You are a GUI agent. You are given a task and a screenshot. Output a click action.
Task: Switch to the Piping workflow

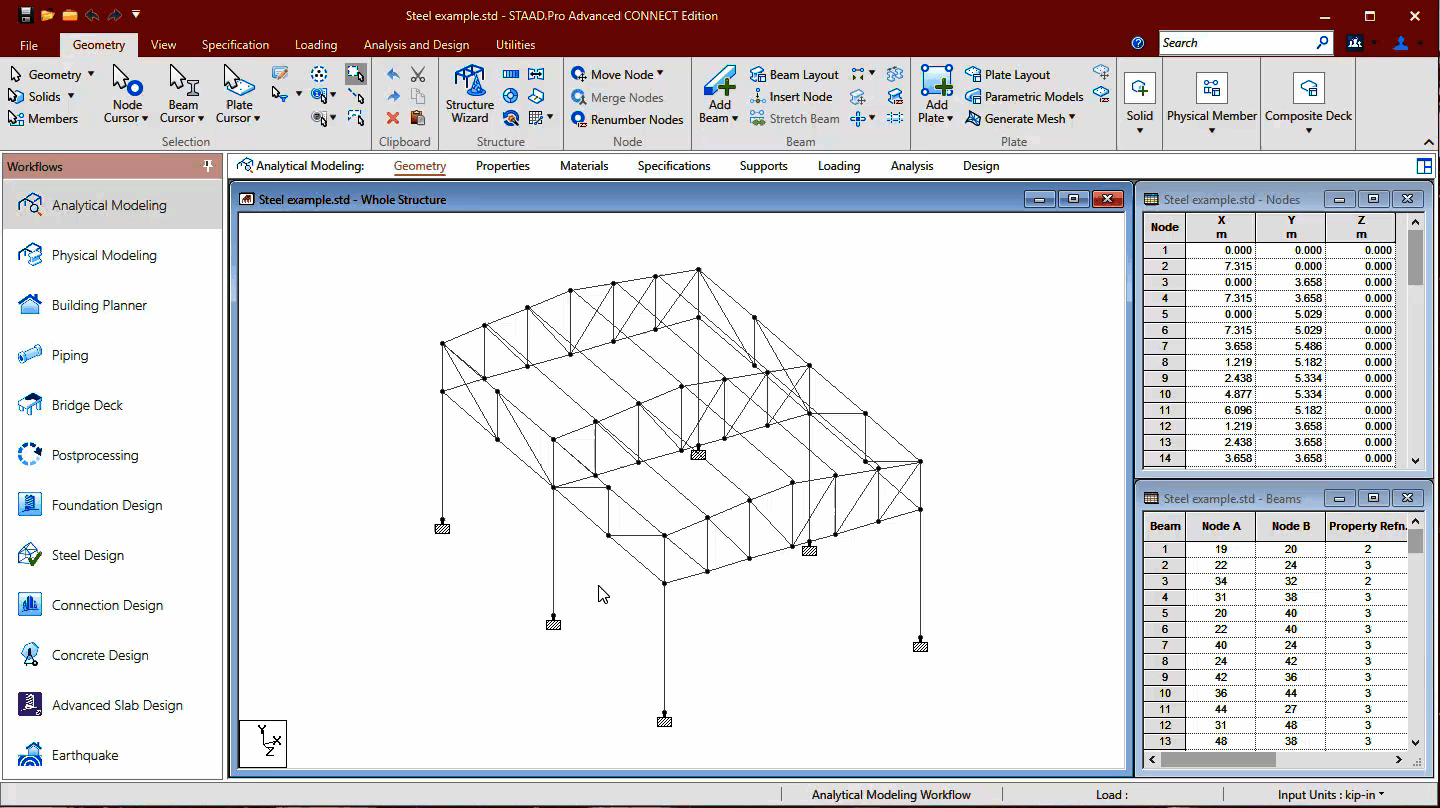tap(70, 355)
